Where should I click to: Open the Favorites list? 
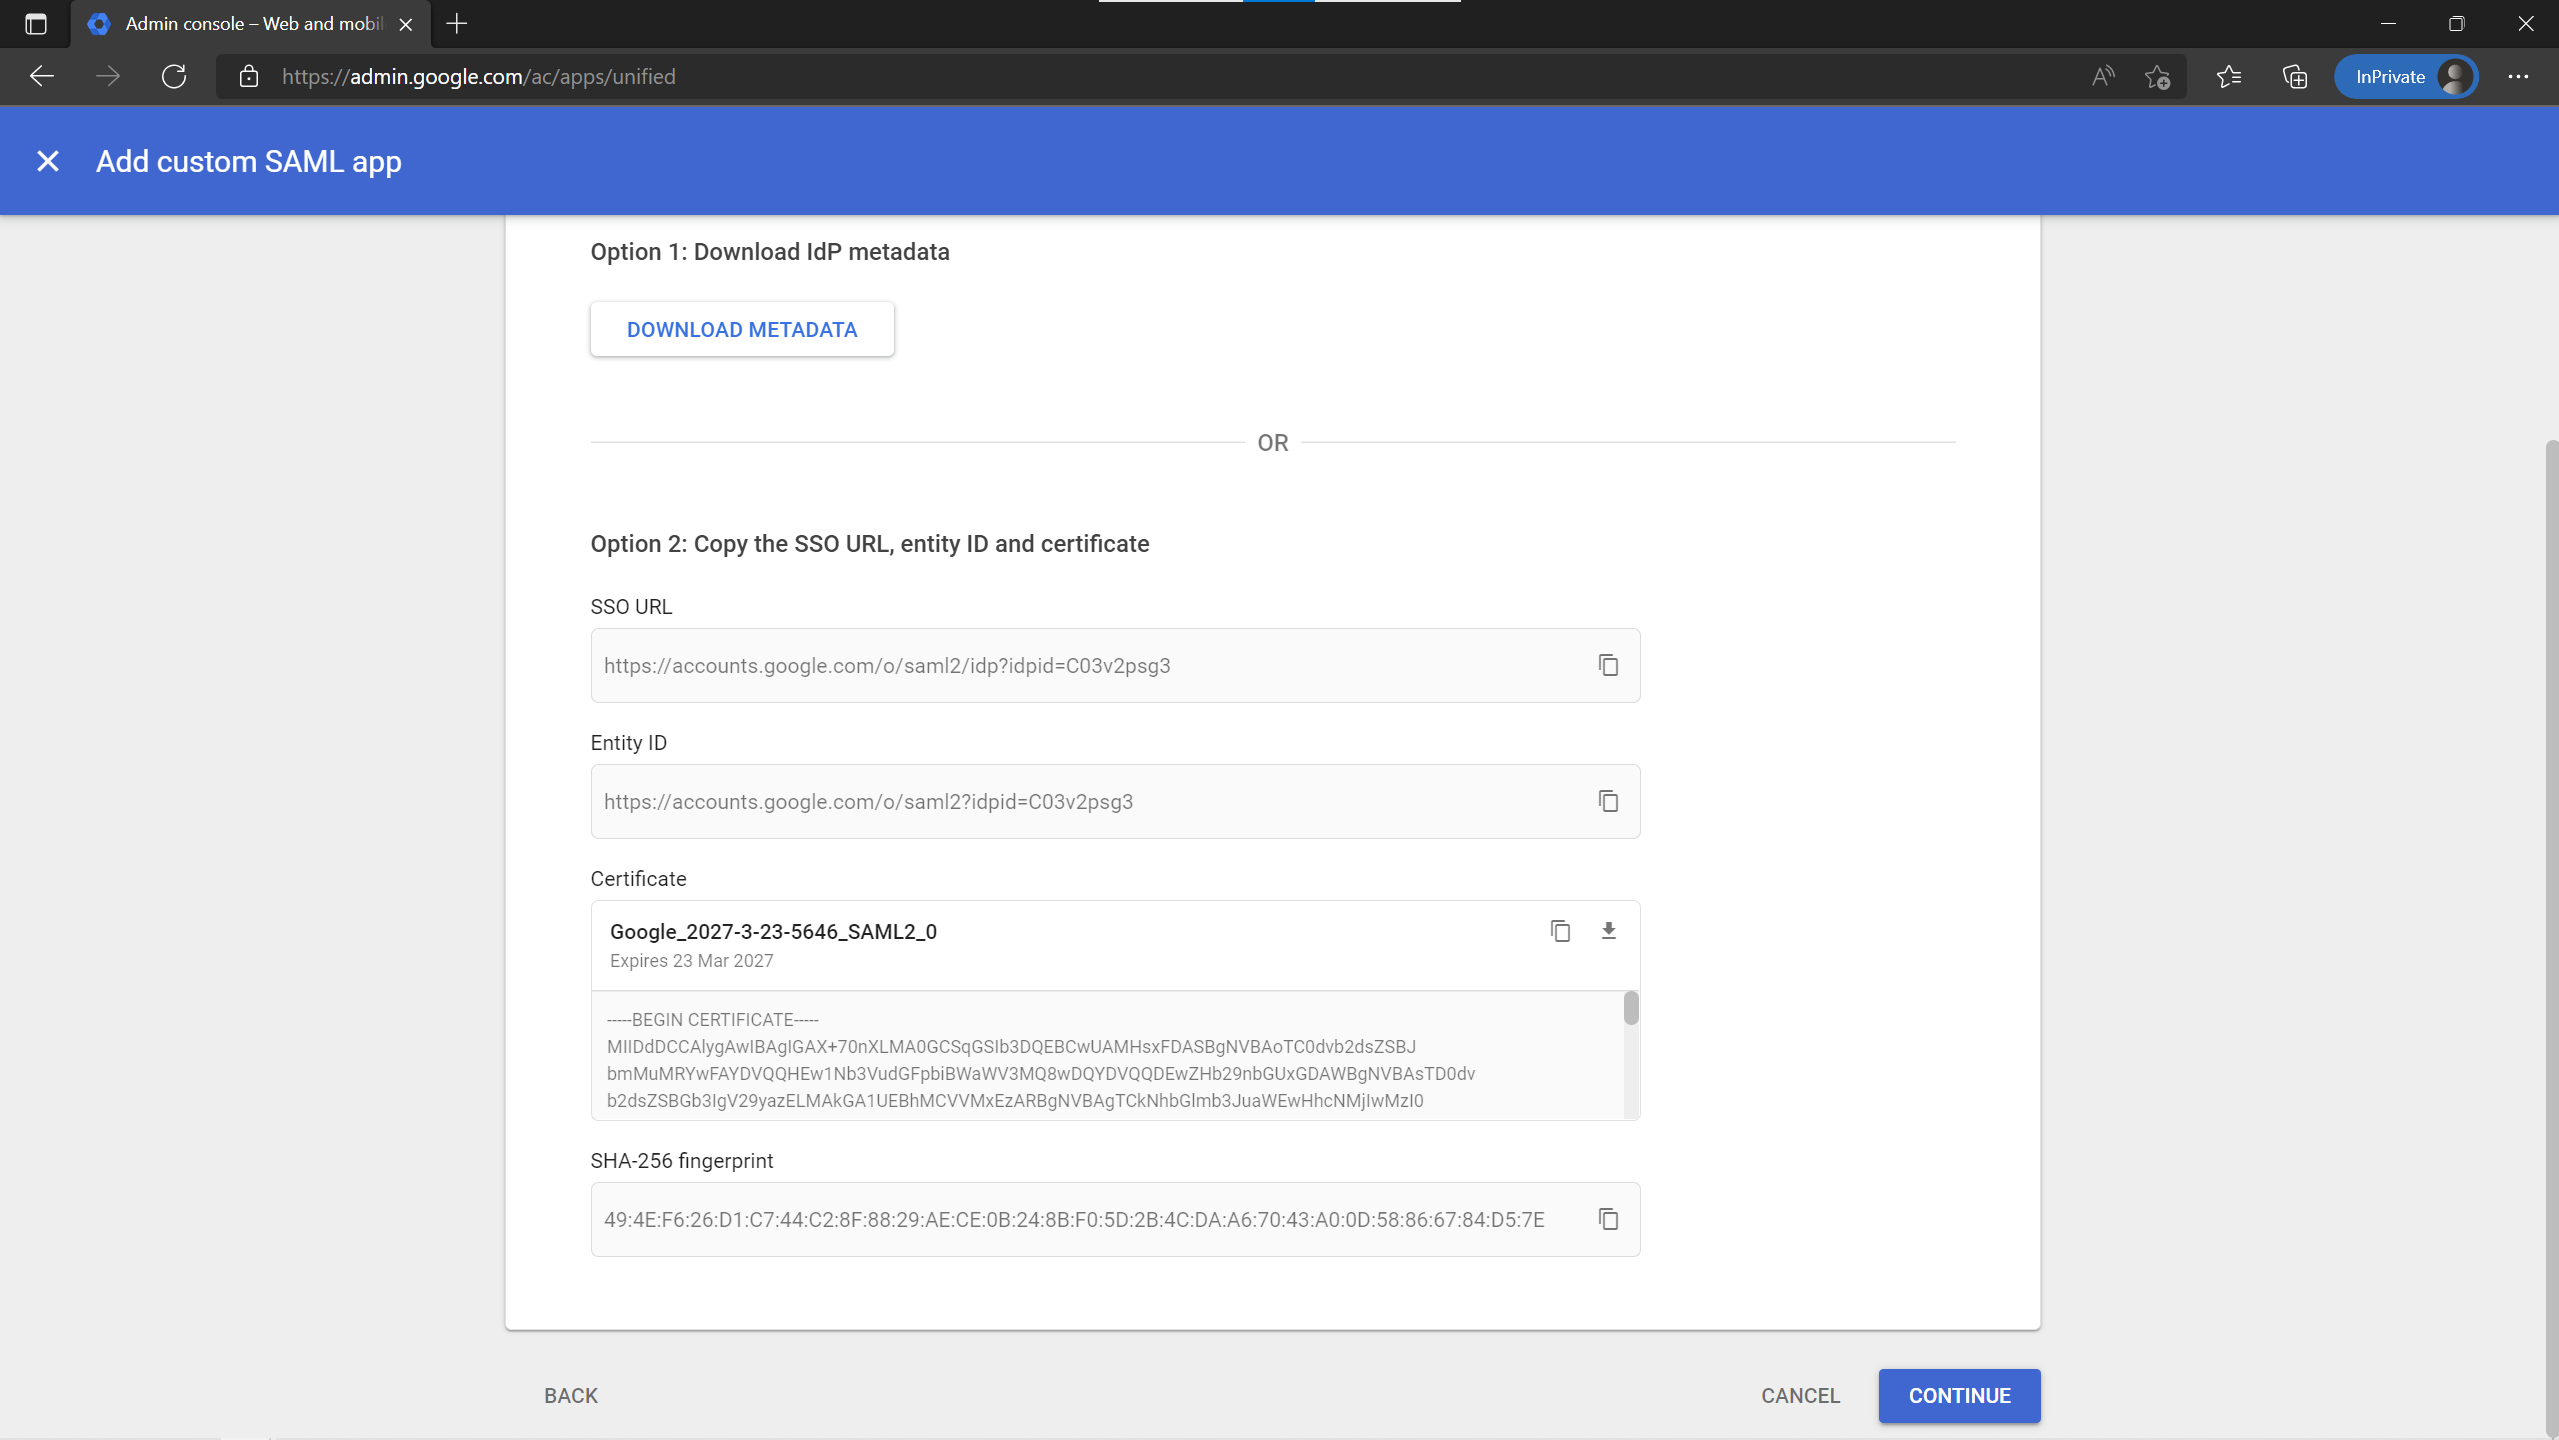(2229, 76)
